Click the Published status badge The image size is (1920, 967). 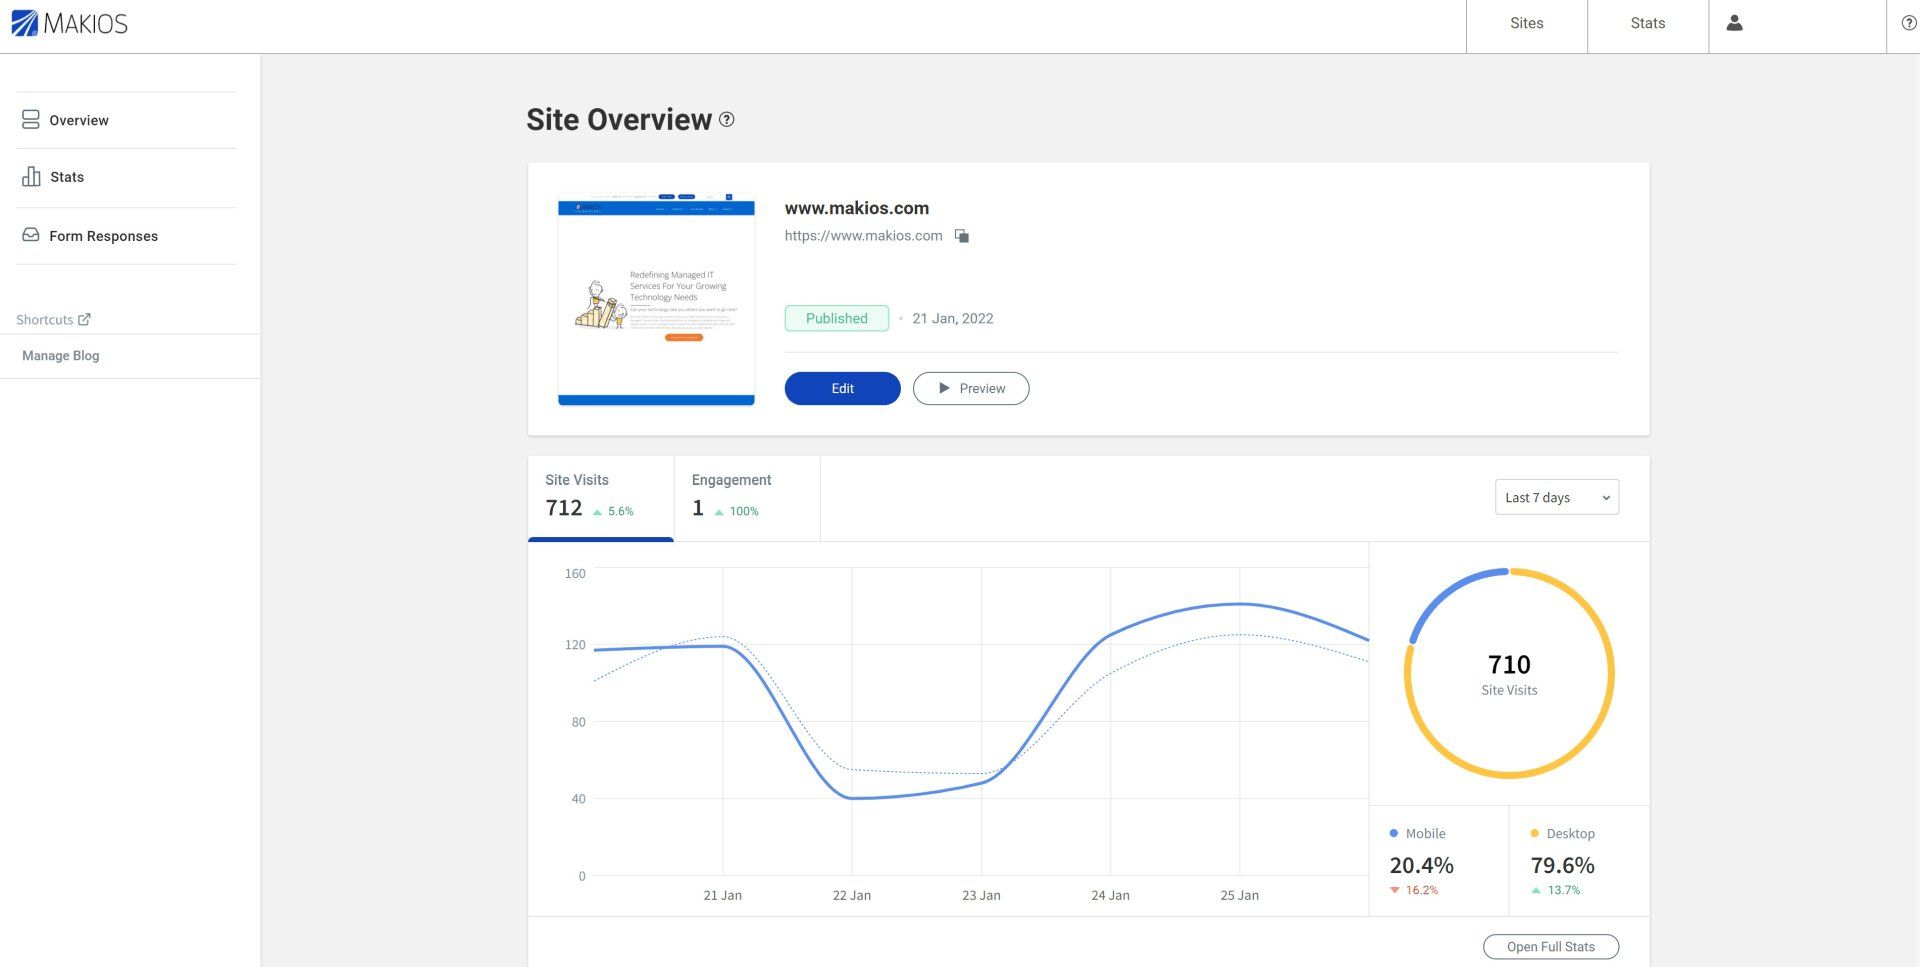pos(837,318)
